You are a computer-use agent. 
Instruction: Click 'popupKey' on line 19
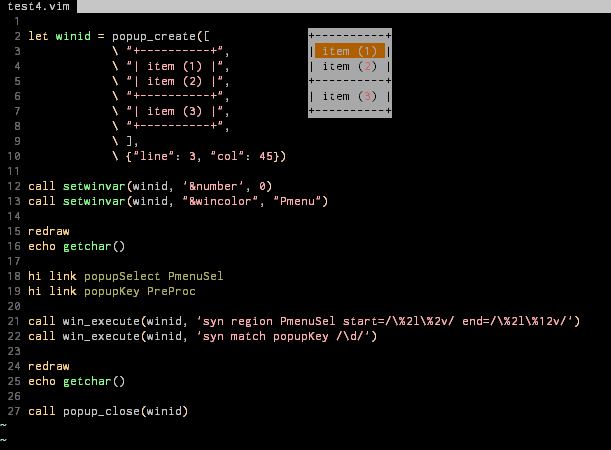(111, 291)
